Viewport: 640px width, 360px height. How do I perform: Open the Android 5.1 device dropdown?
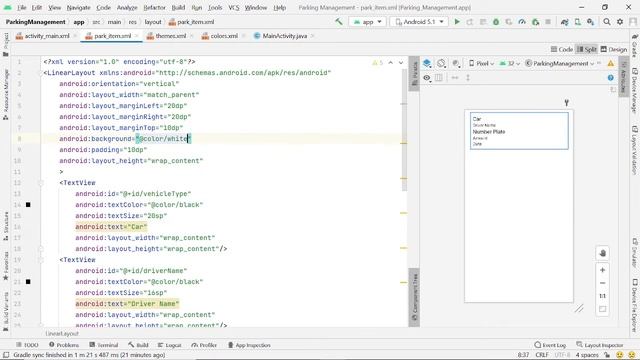pyautogui.click(x=419, y=22)
